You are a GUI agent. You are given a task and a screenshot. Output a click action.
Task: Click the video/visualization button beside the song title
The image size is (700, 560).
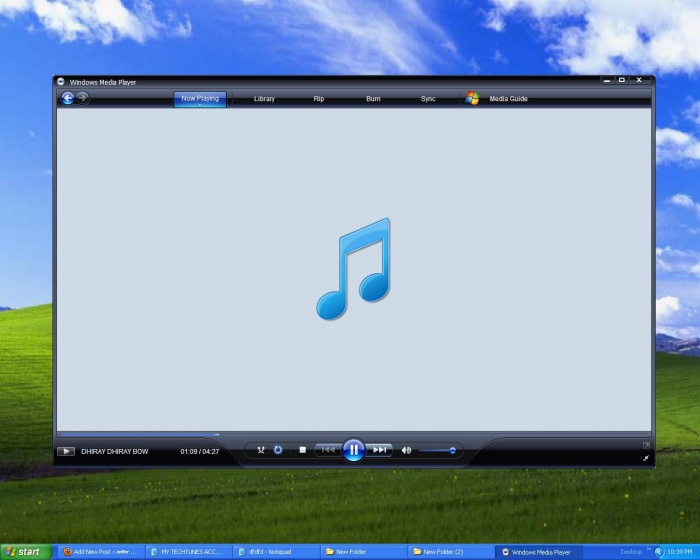(66, 451)
